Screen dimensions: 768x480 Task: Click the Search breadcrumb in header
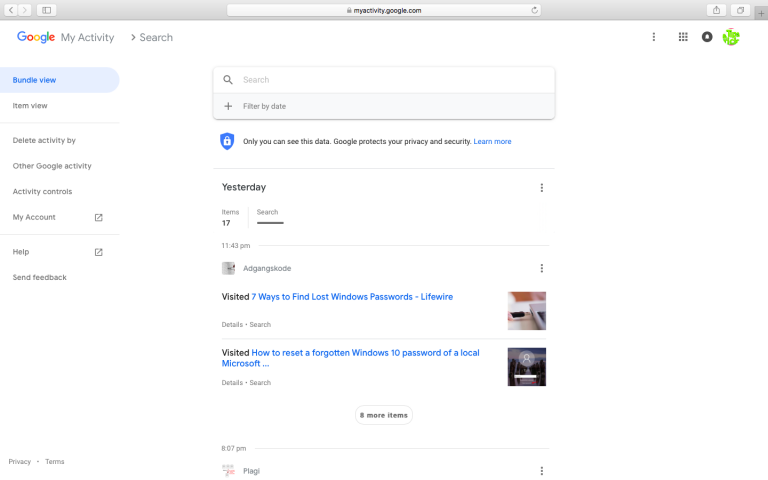156,37
